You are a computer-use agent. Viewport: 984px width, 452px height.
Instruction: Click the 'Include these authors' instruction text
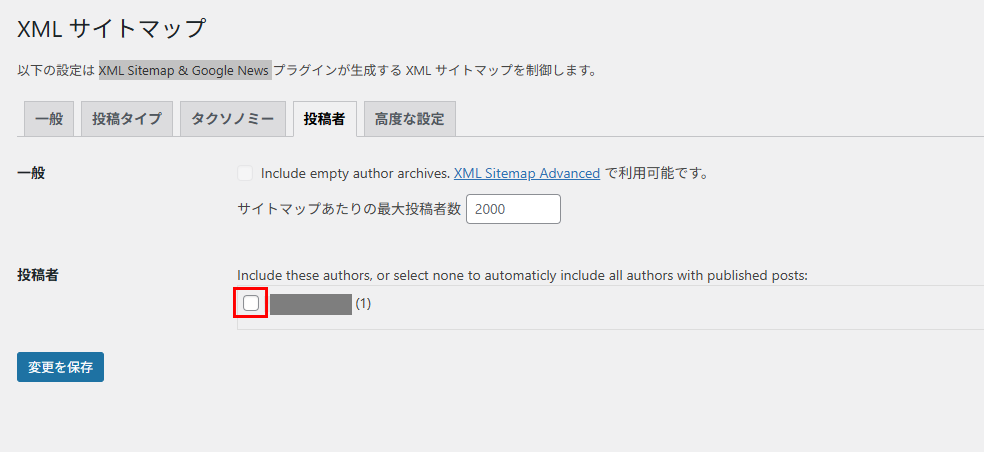tap(521, 275)
